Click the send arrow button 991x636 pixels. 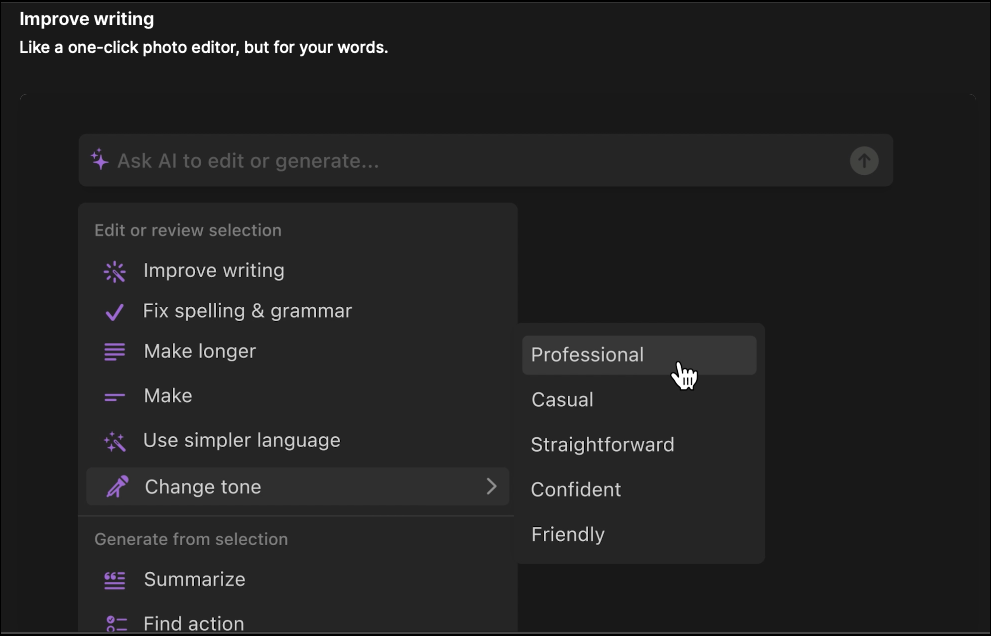point(863,161)
